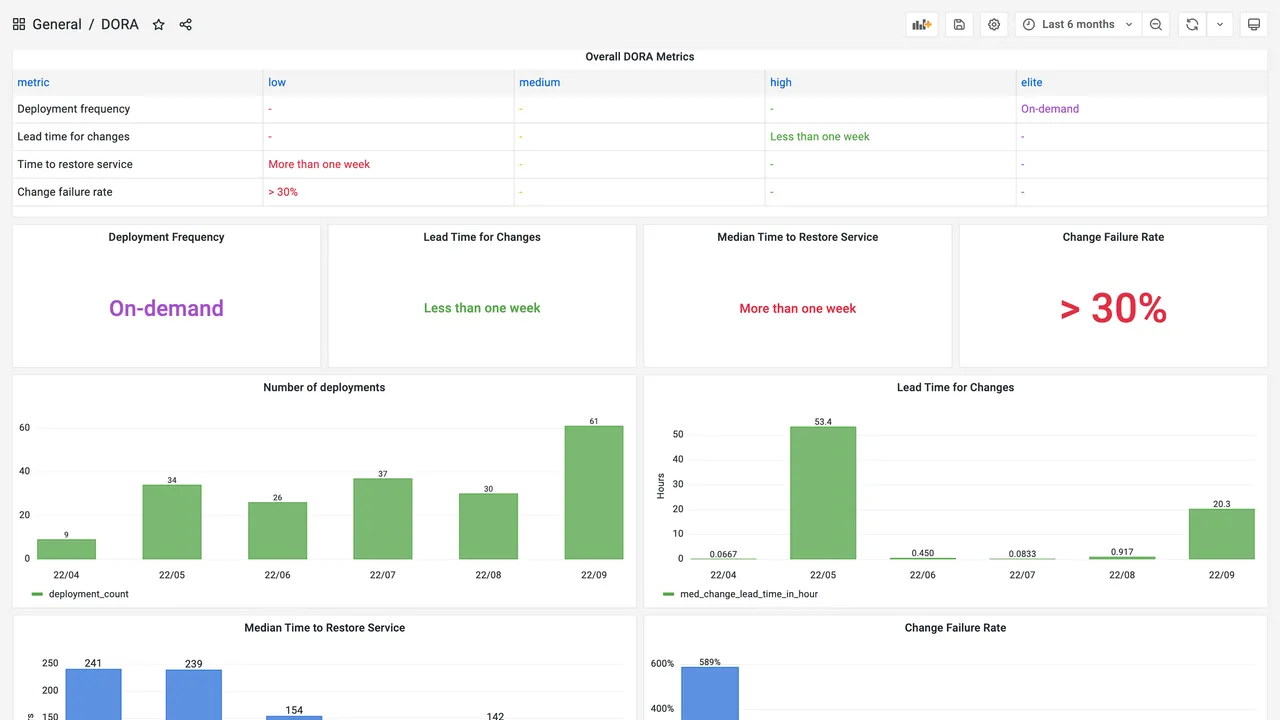This screenshot has height=720, width=1280.
Task: Open the dashboards grid icon beside General
Action: (x=19, y=24)
